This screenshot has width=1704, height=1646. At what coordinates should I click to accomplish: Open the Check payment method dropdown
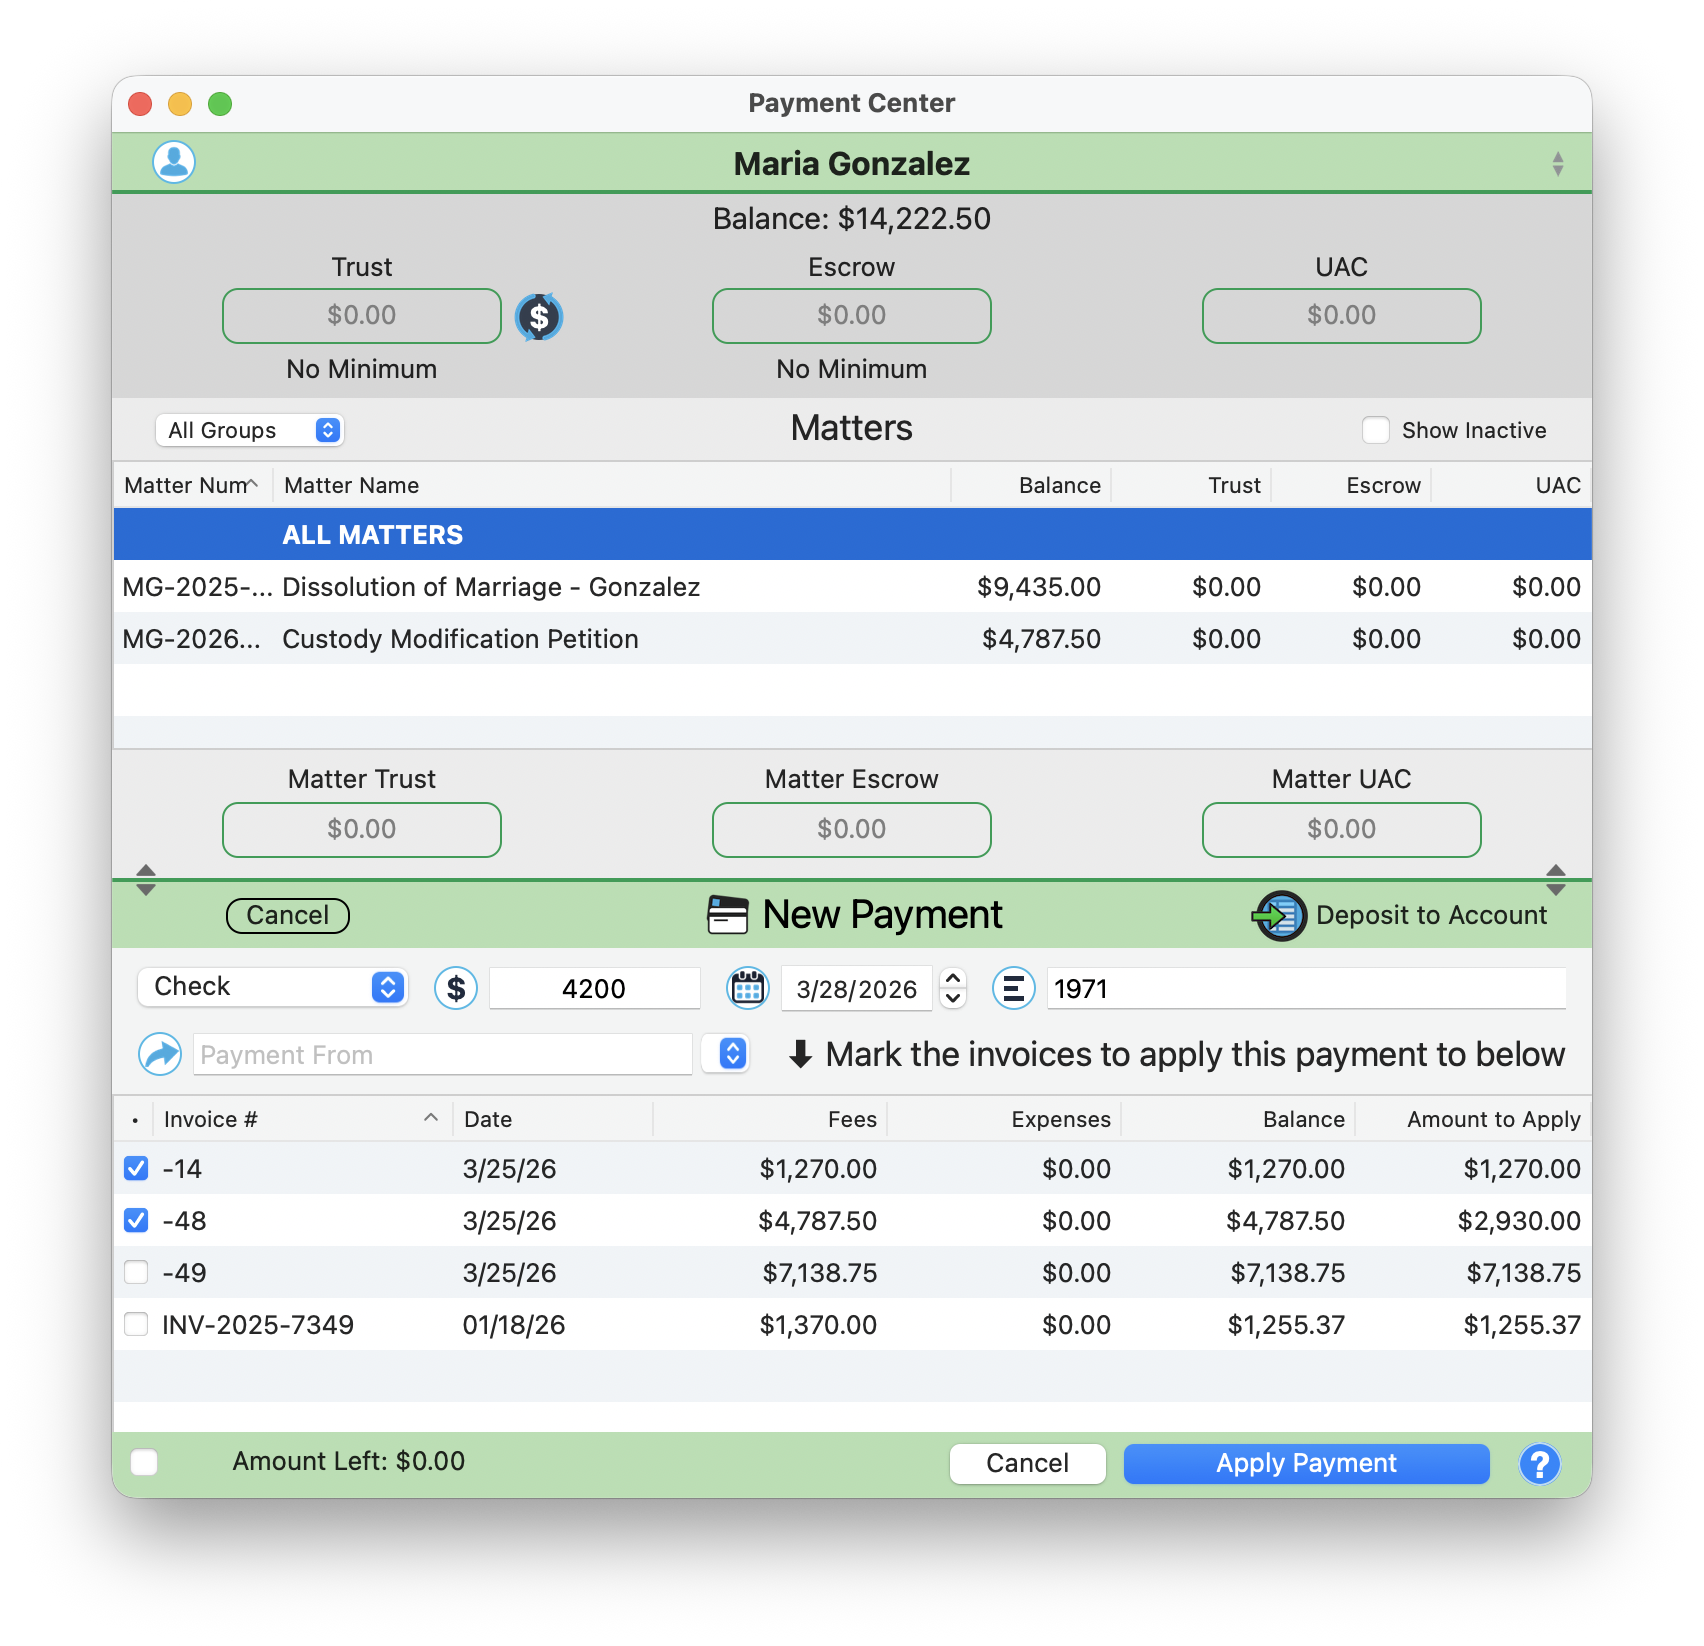272,987
